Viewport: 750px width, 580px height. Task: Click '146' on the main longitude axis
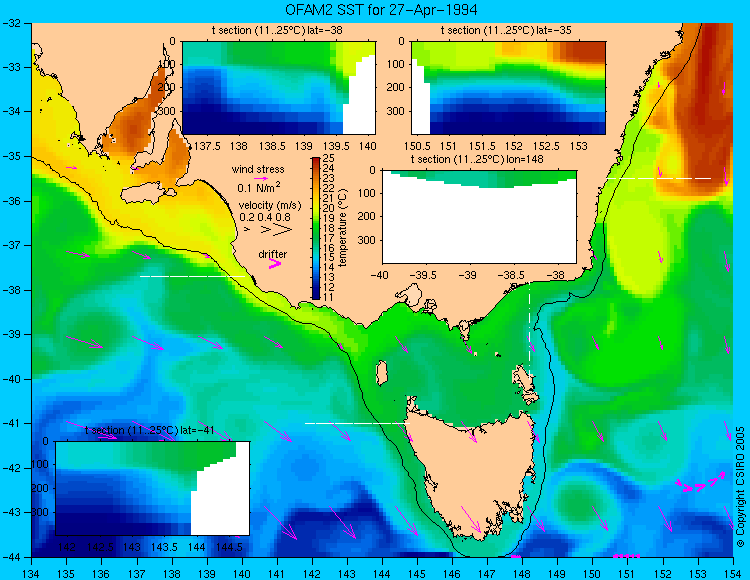[x=452, y=573]
